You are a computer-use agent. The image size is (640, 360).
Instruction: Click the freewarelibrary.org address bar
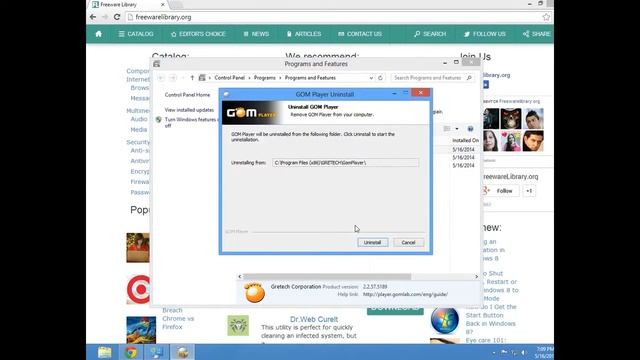coord(333,17)
